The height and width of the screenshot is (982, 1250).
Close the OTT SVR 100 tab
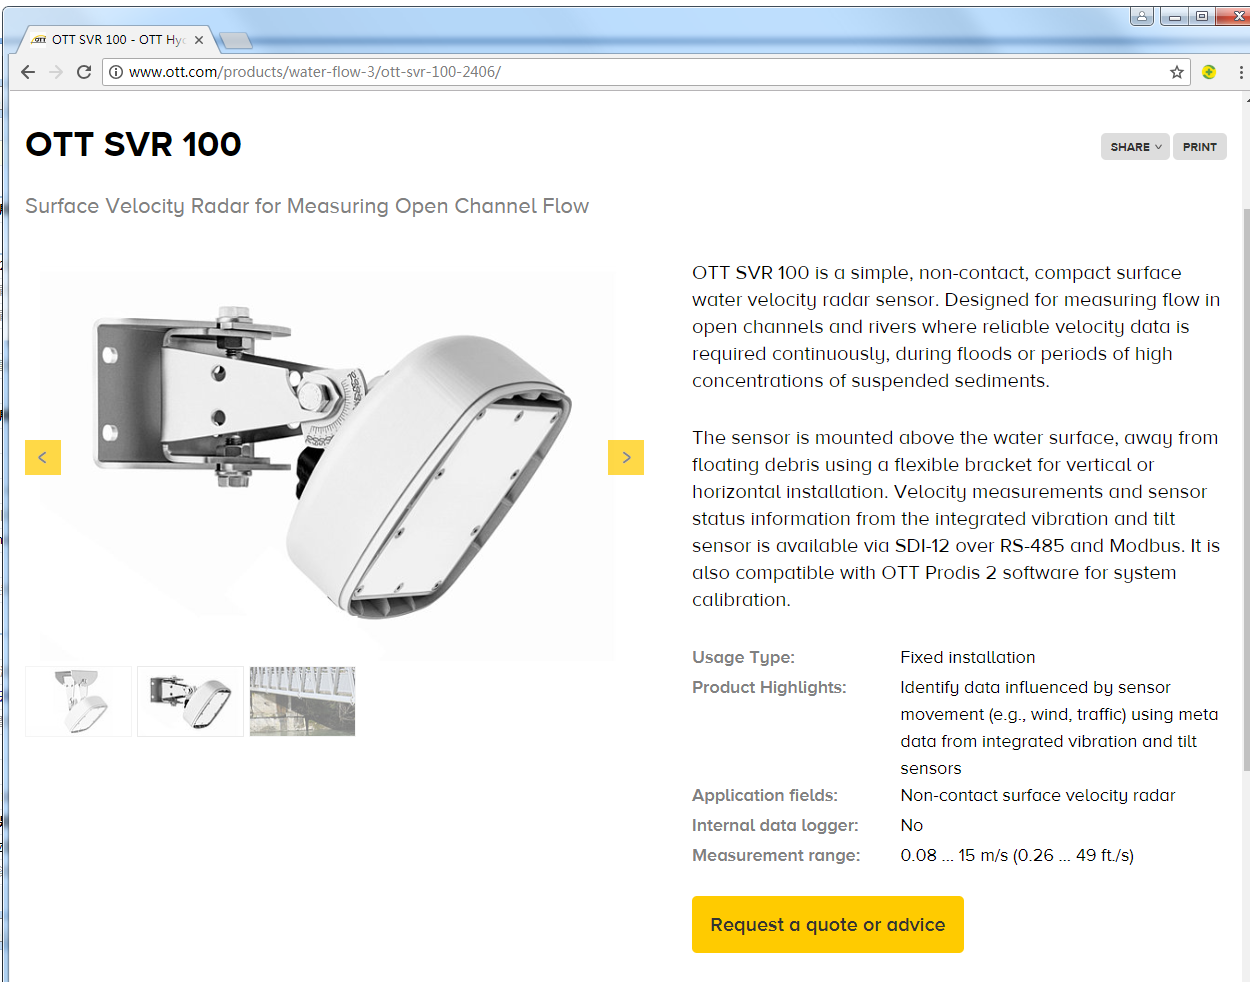pyautogui.click(x=199, y=40)
